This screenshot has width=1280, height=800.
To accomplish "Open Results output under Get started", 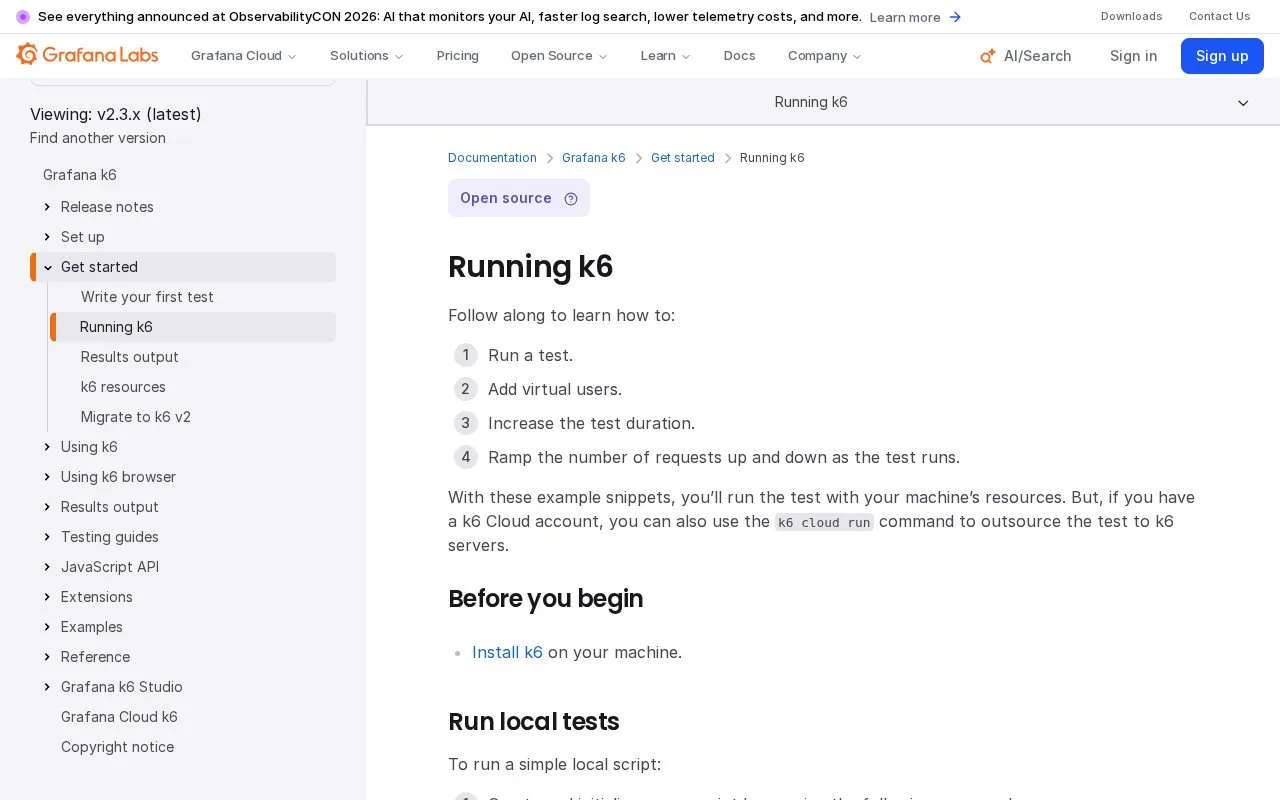I will [130, 357].
